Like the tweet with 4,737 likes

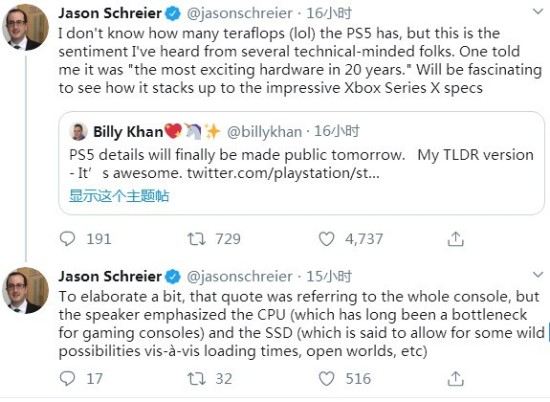(326, 239)
